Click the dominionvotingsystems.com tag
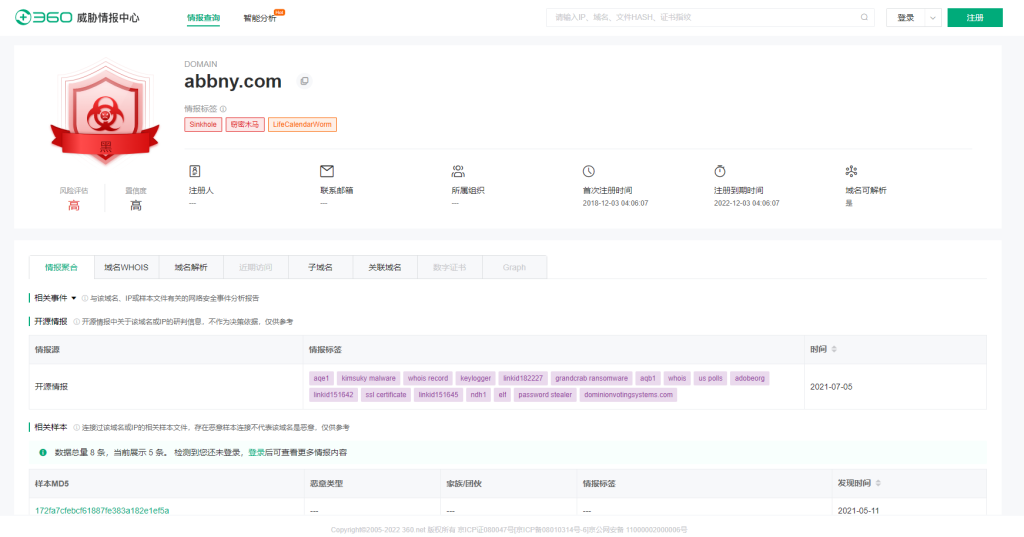Screen dimensions: 1024x537 click(x=628, y=395)
